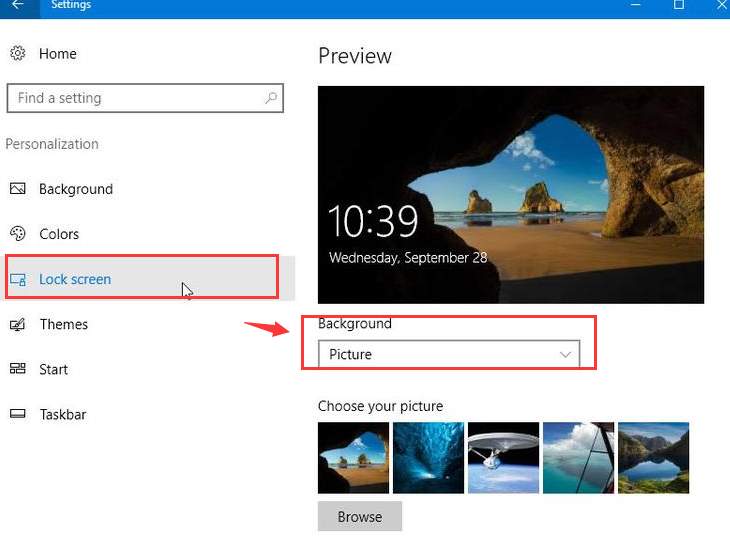This screenshot has width=730, height=544.
Task: Click the Colors palette icon
Action: pyautogui.click(x=17, y=234)
